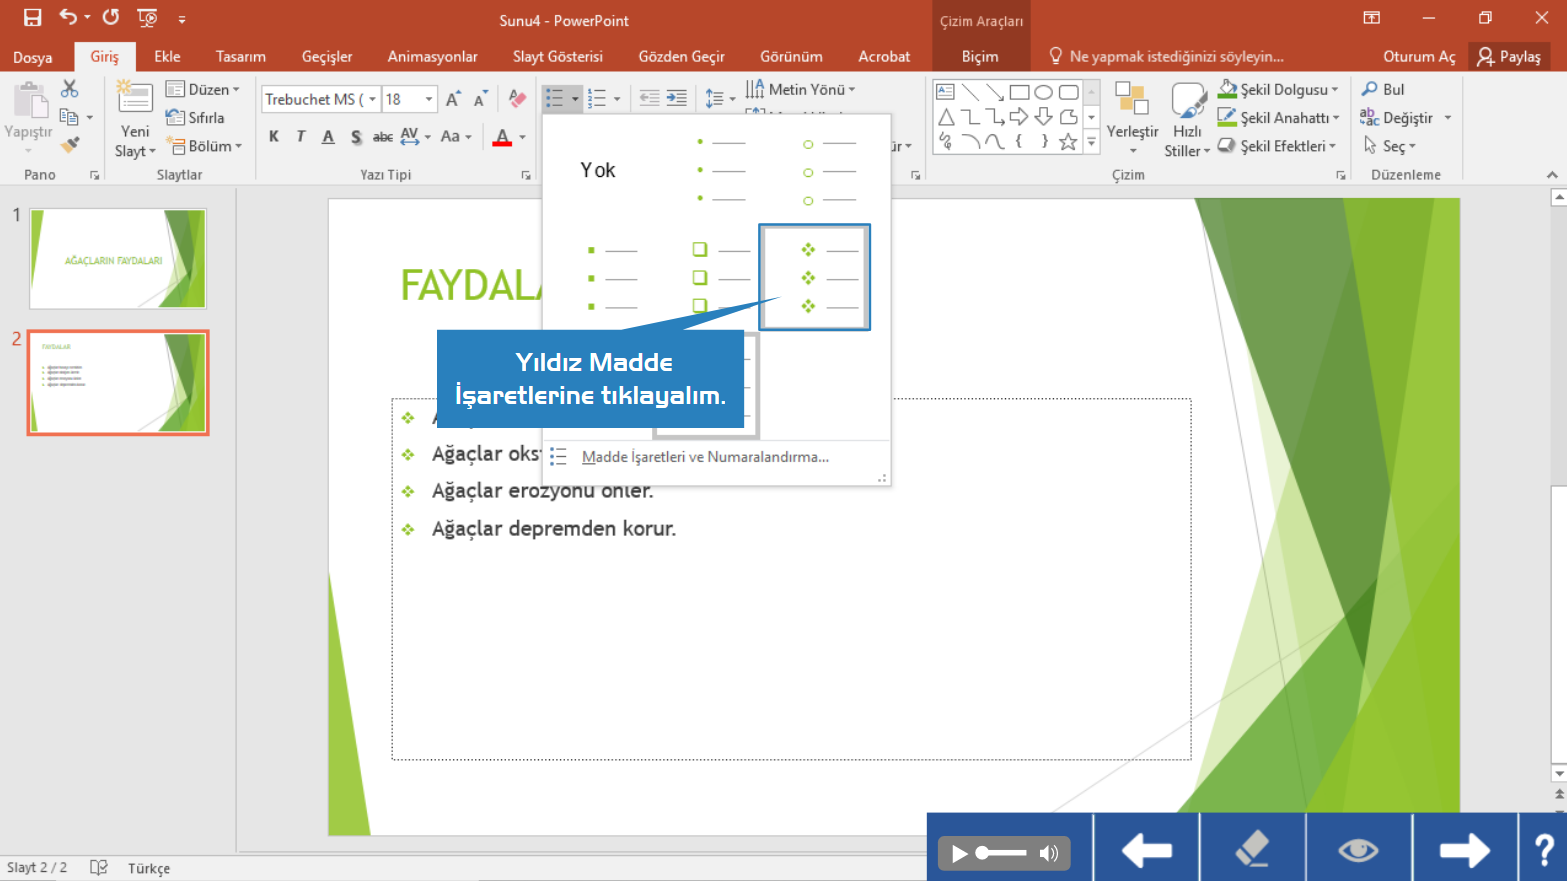The width and height of the screenshot is (1567, 881).
Task: Click Bul to find text
Action: (1383, 89)
